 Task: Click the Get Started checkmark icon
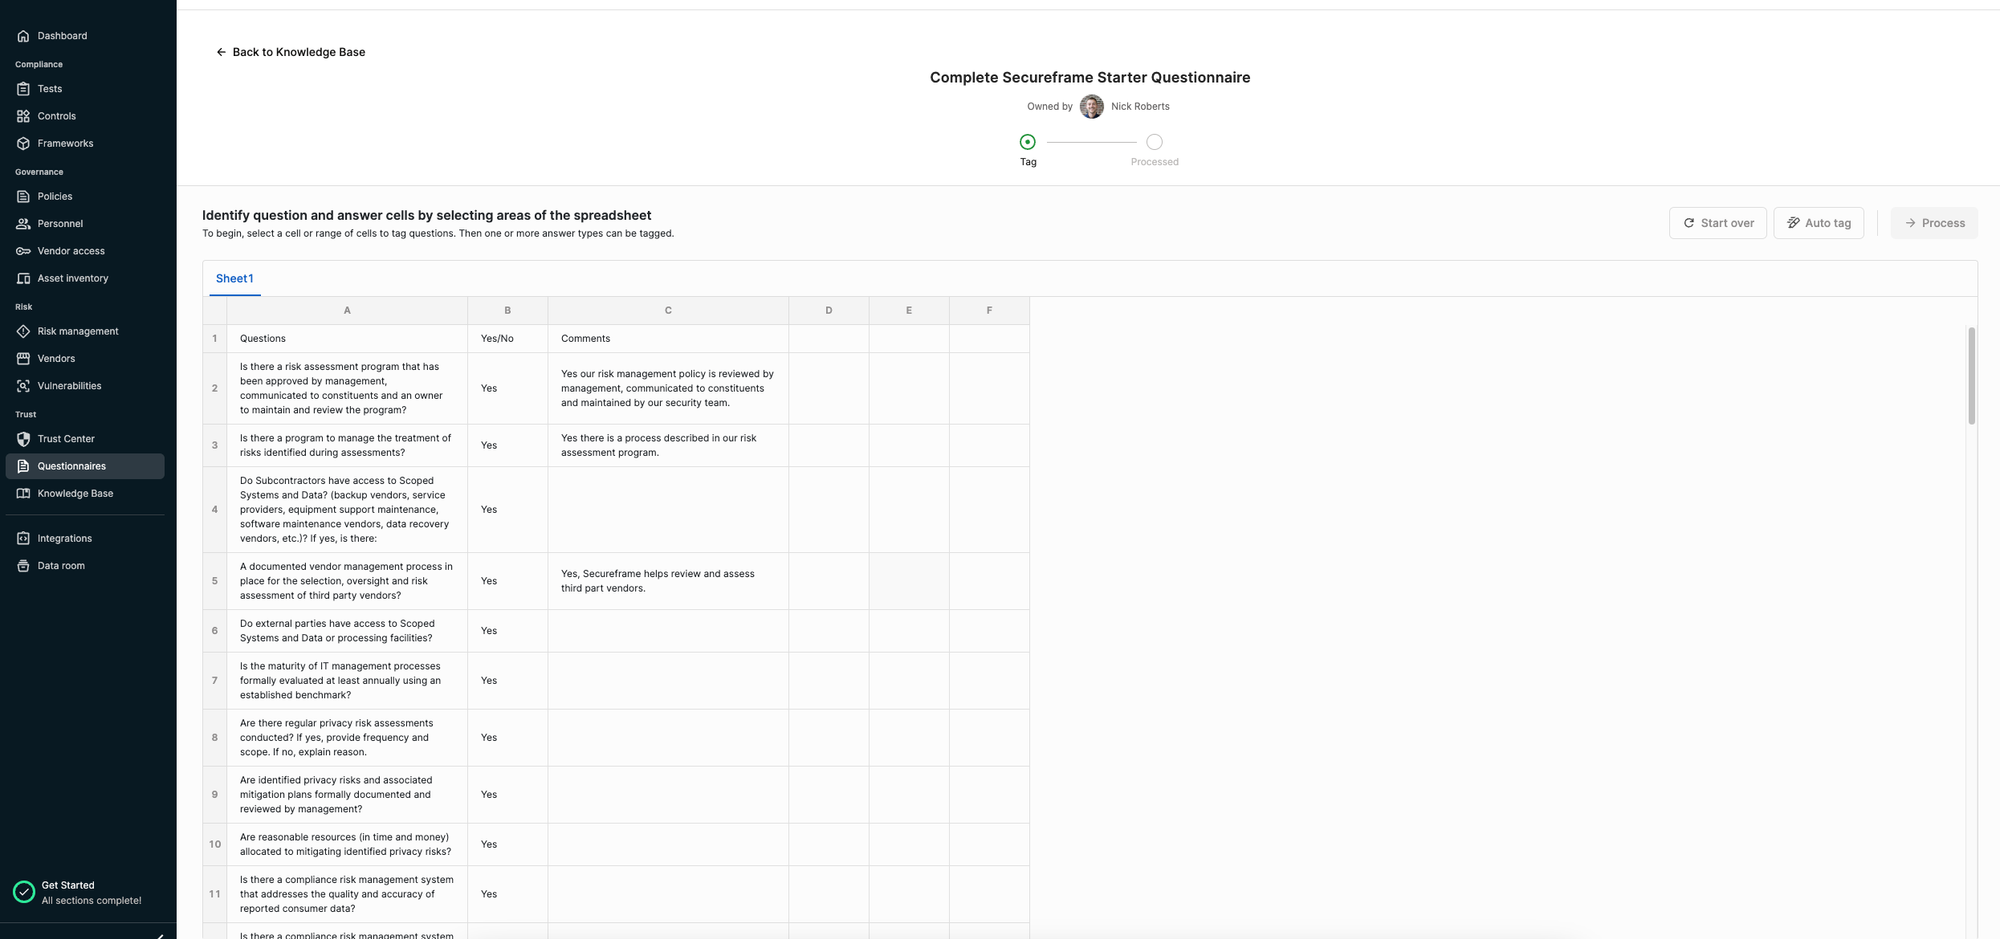click(24, 892)
